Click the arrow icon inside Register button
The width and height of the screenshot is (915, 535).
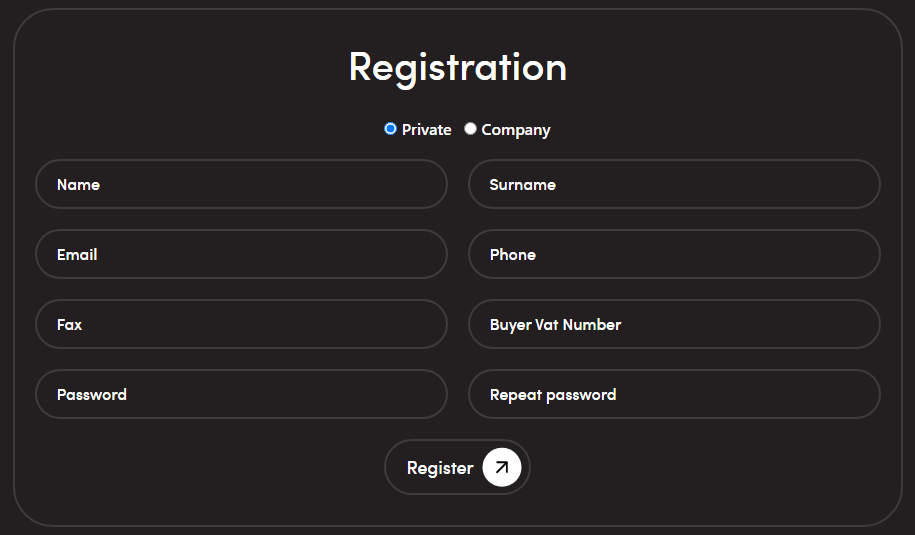click(x=502, y=467)
